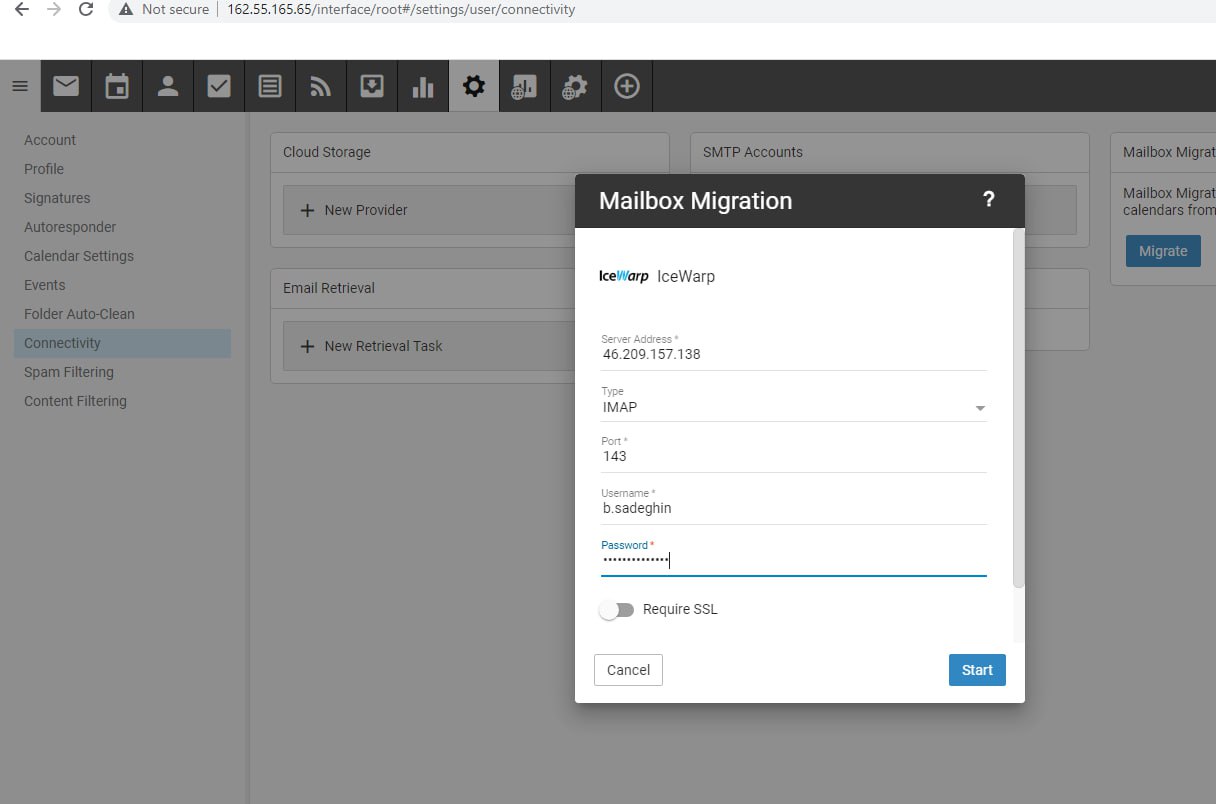Select Spam Filtering in the sidebar

[x=69, y=372]
